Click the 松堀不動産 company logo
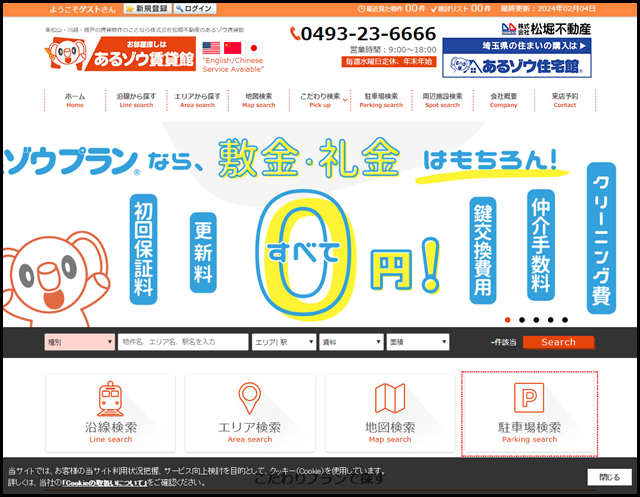640x497 pixels. pos(546,29)
